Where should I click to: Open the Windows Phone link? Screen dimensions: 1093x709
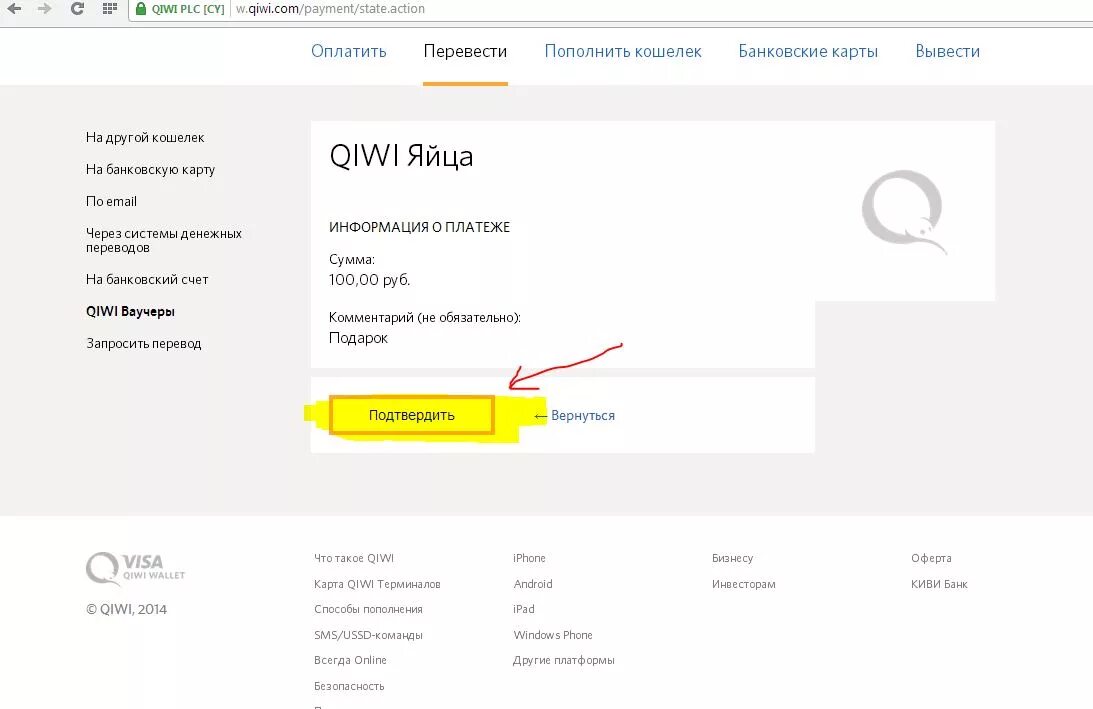pyautogui.click(x=553, y=635)
